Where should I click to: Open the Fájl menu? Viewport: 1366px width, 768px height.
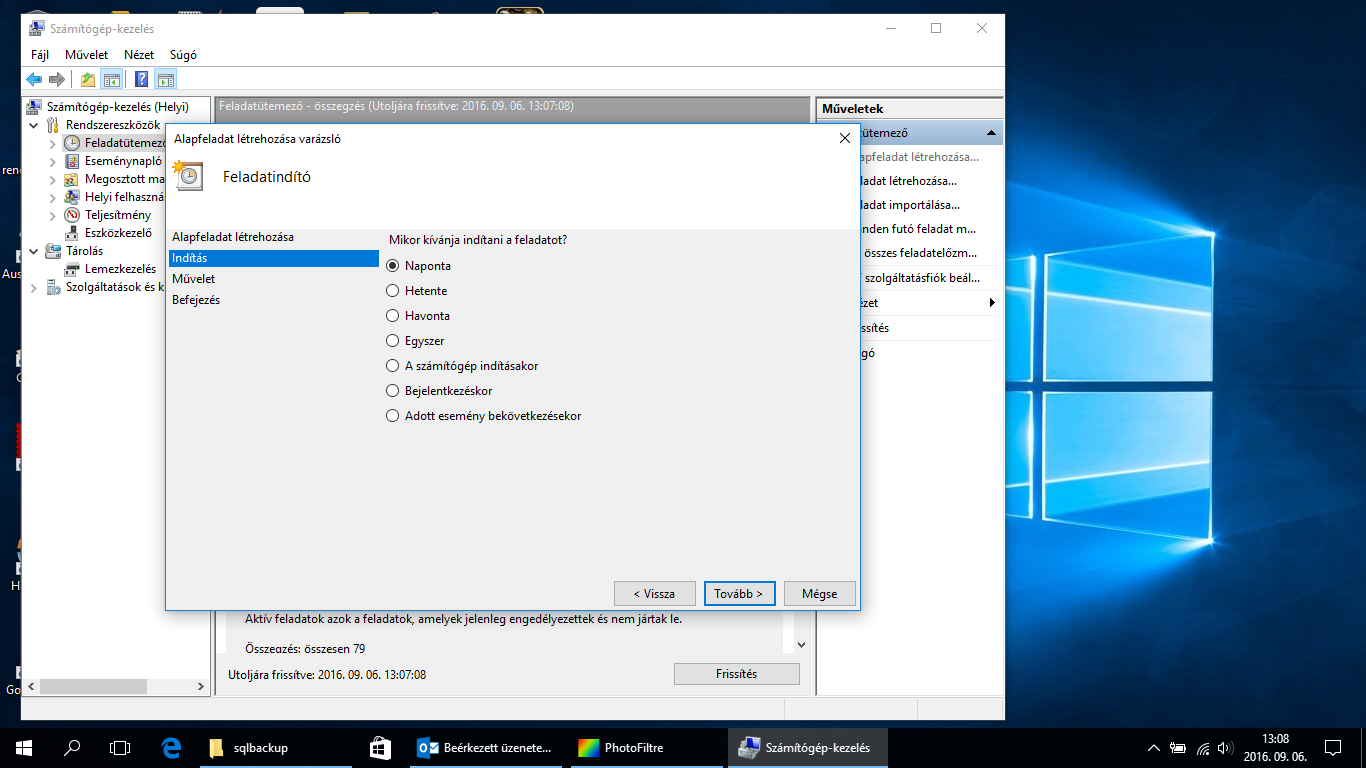(x=40, y=55)
